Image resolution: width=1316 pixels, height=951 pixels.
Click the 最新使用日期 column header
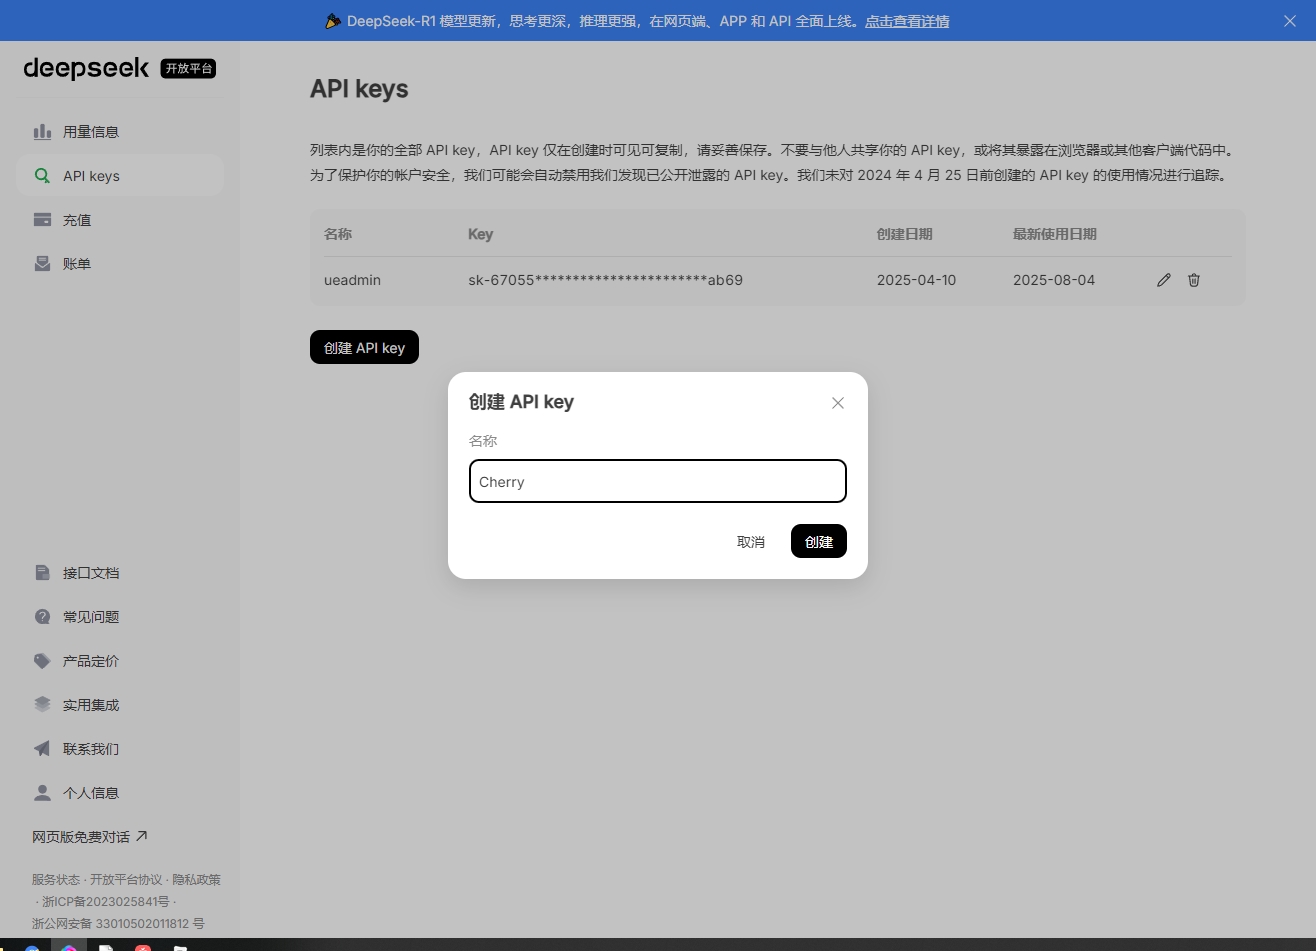pos(1055,234)
